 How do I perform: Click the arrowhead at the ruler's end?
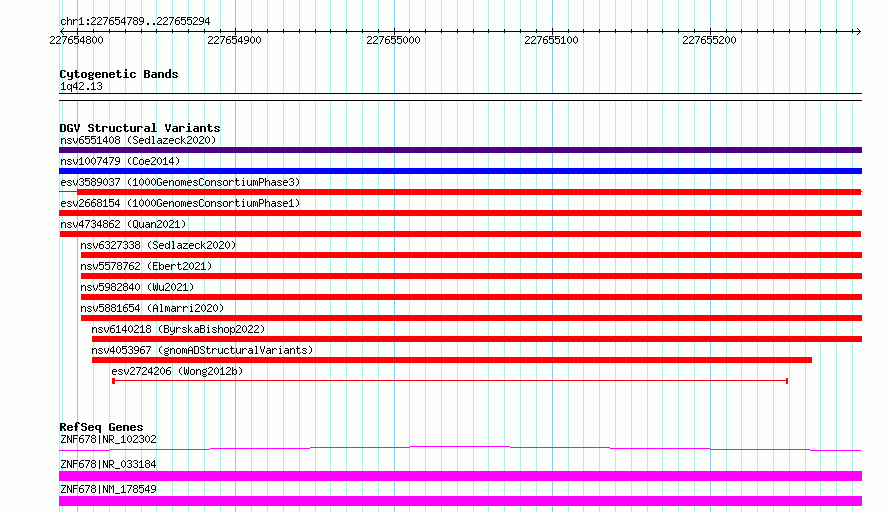tap(858, 32)
